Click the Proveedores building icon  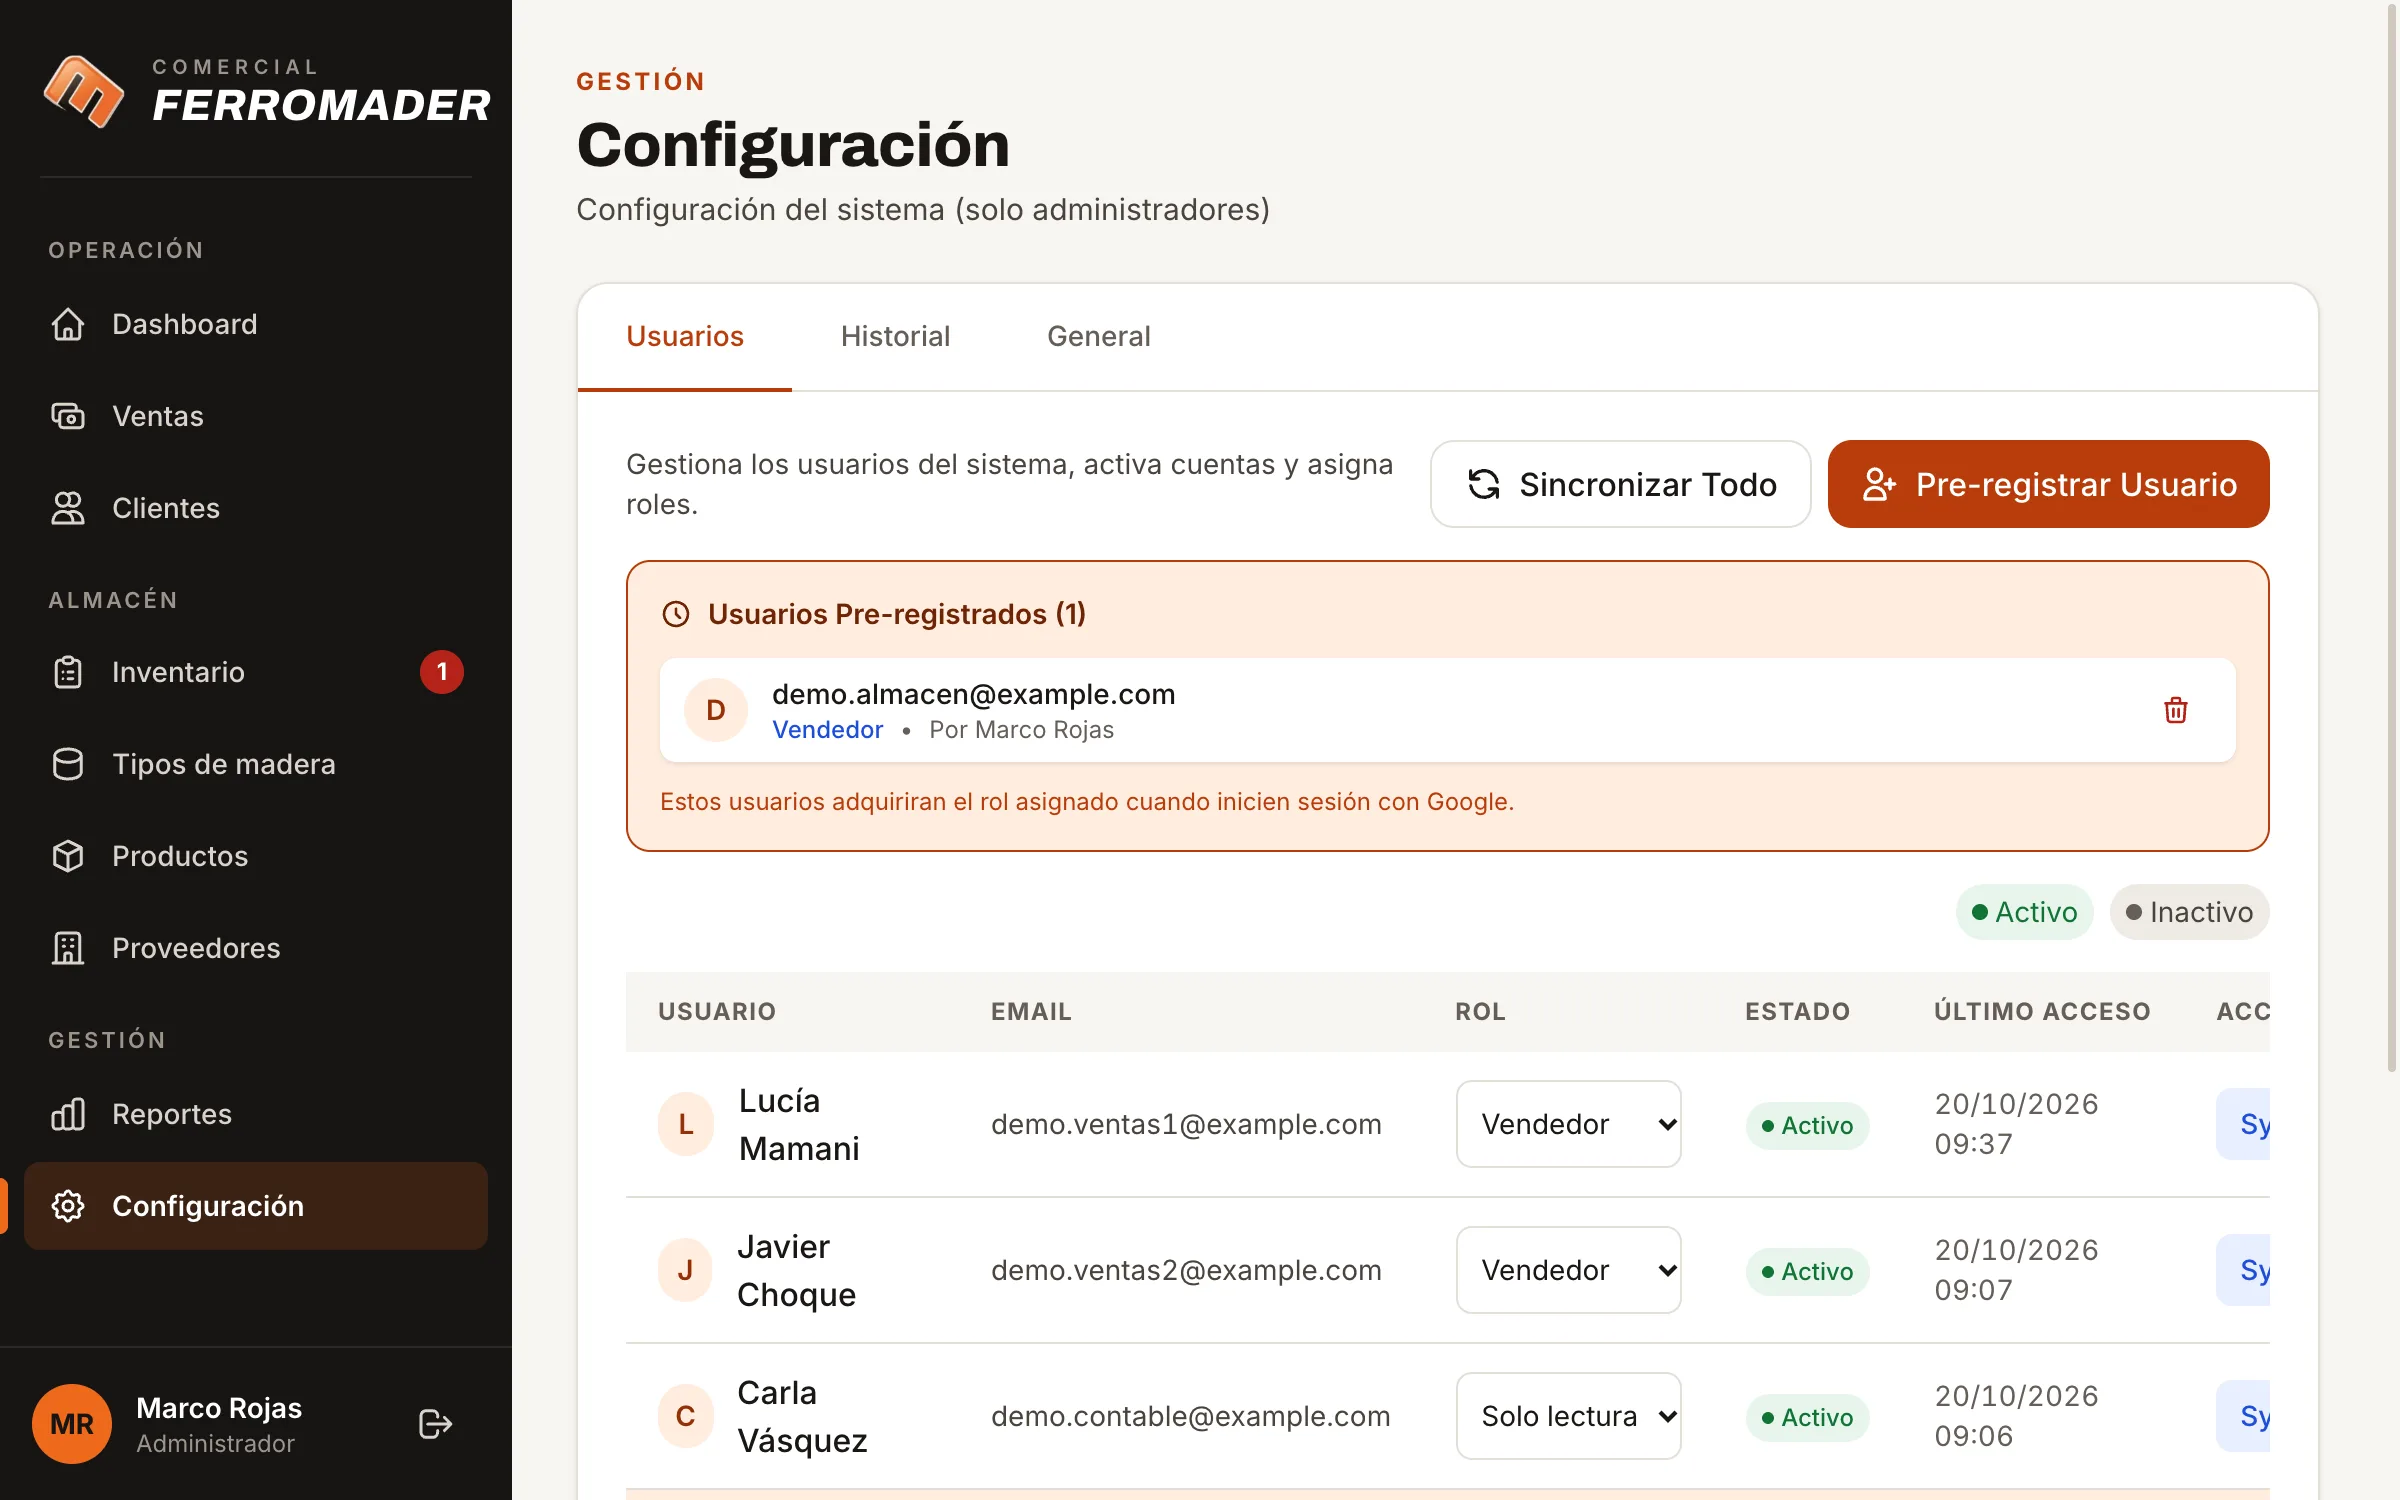68,948
